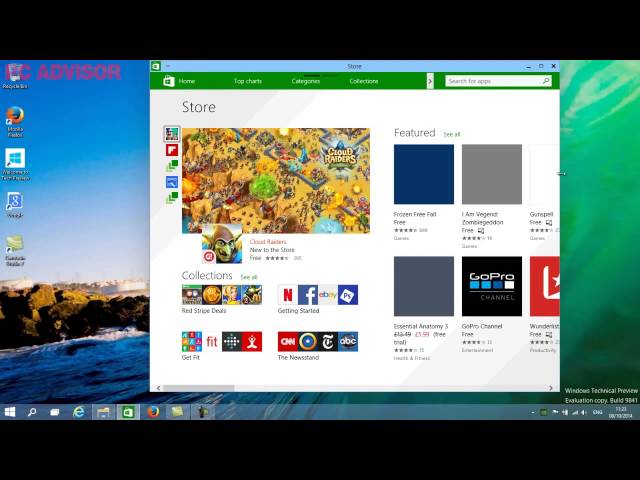The height and width of the screenshot is (480, 640).
Task: Open the Netflix tile in Getting Started
Action: pyautogui.click(x=288, y=295)
